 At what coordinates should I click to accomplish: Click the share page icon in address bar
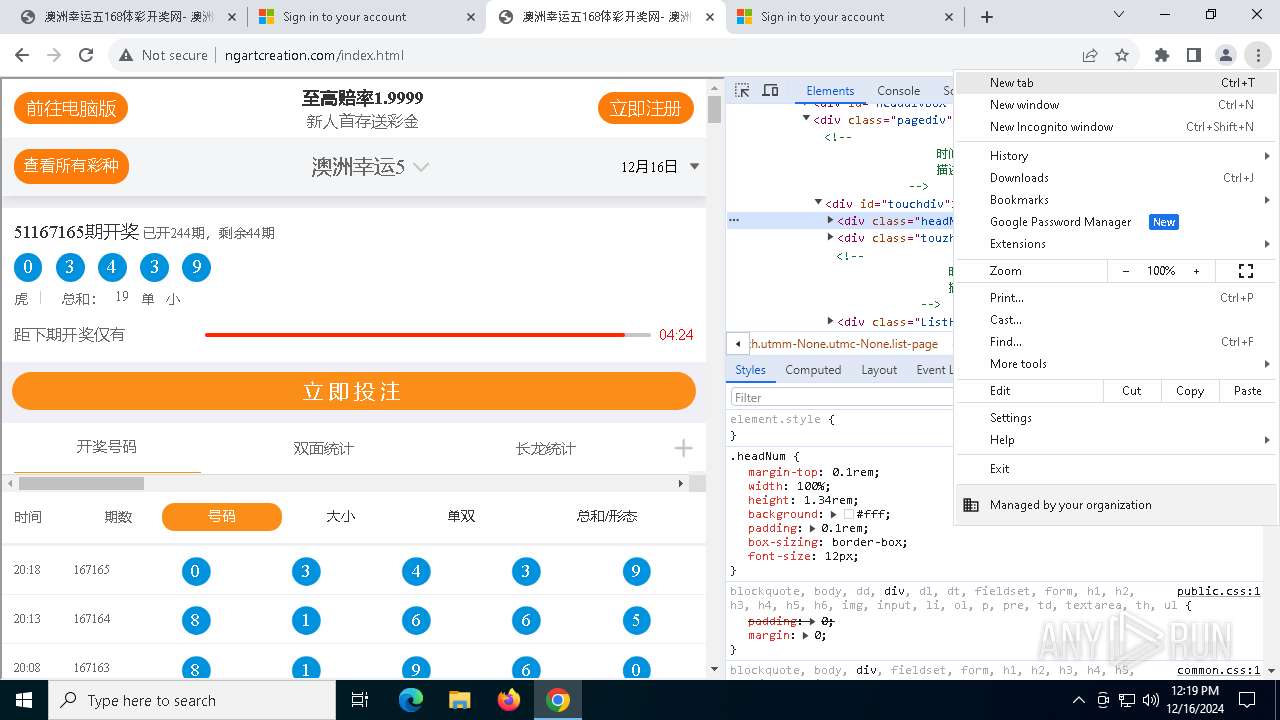pyautogui.click(x=1090, y=55)
